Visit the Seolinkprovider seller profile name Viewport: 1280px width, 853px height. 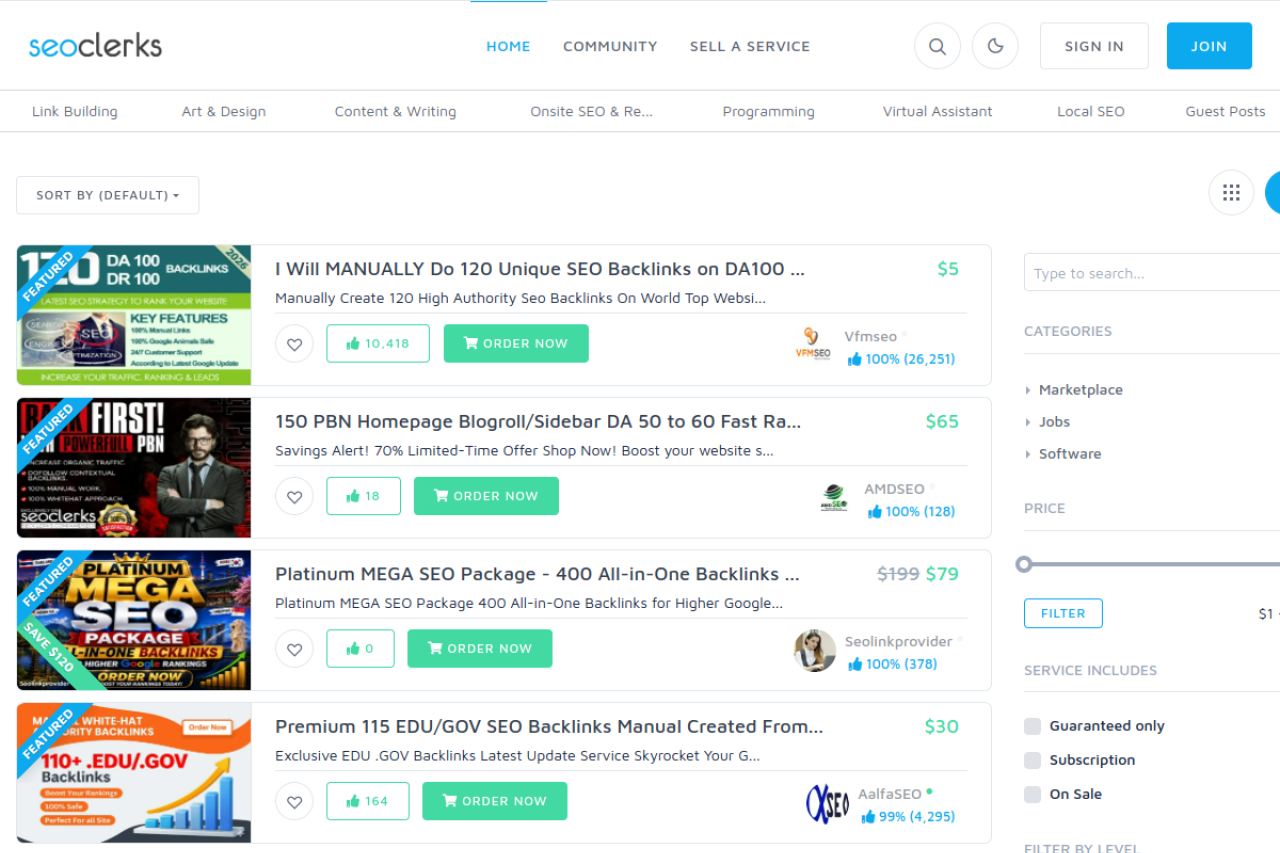(898, 642)
